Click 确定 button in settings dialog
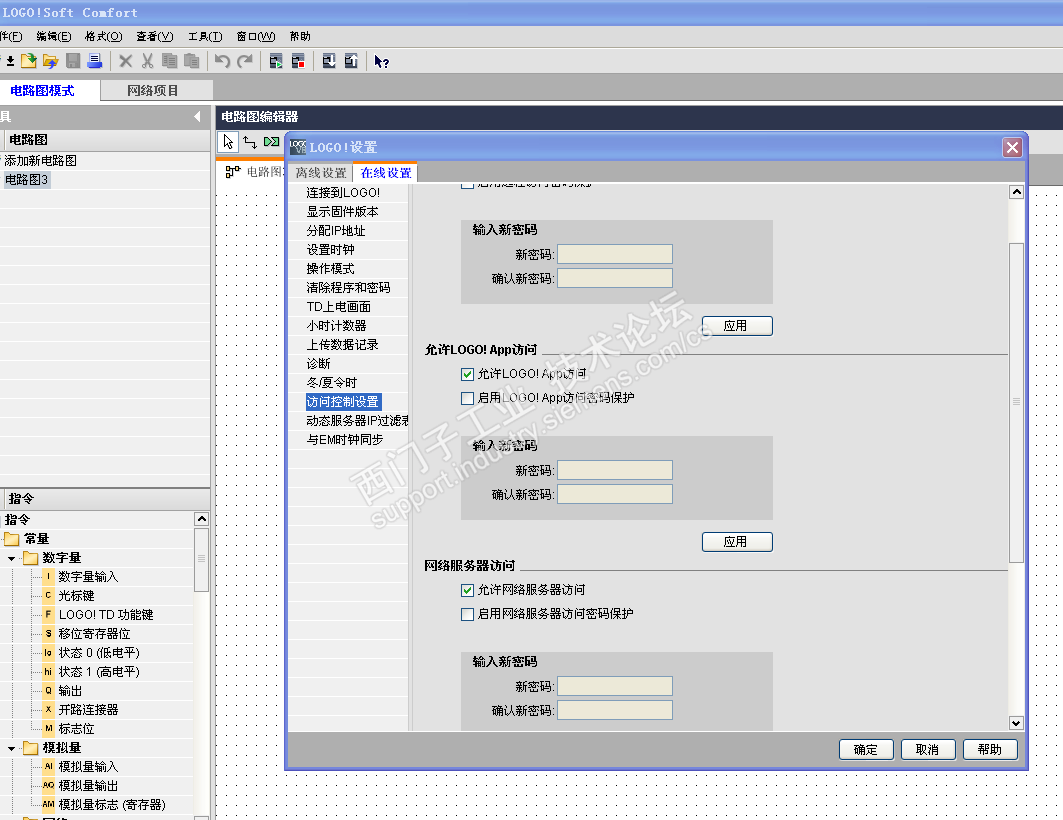 coord(866,750)
